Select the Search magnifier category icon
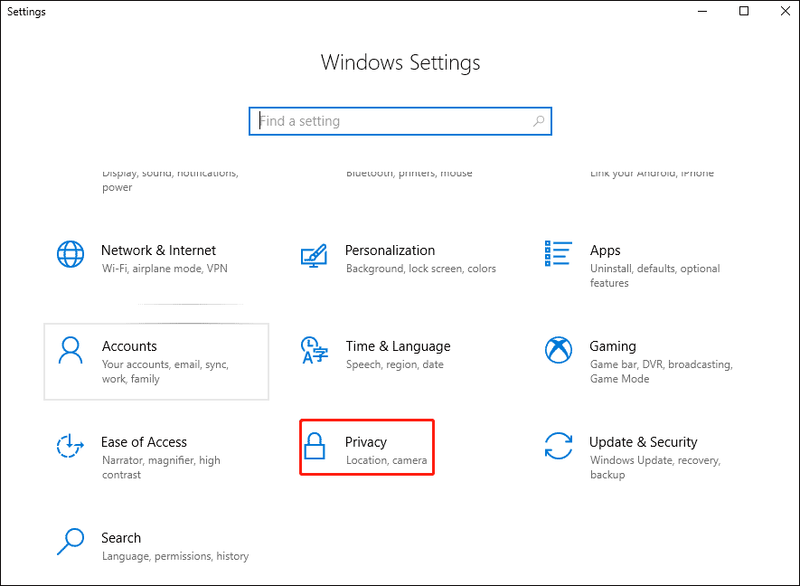Image resolution: width=800 pixels, height=586 pixels. click(x=70, y=542)
